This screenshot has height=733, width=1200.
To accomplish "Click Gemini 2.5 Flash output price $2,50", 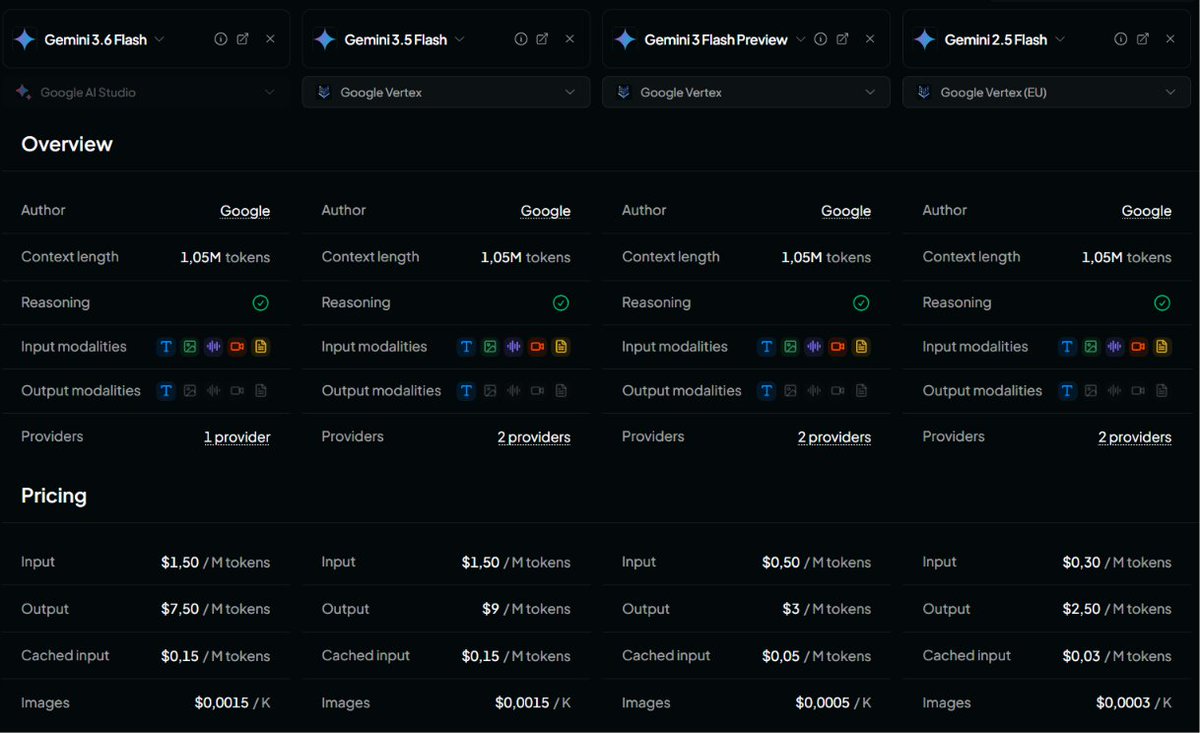I will 1082,609.
